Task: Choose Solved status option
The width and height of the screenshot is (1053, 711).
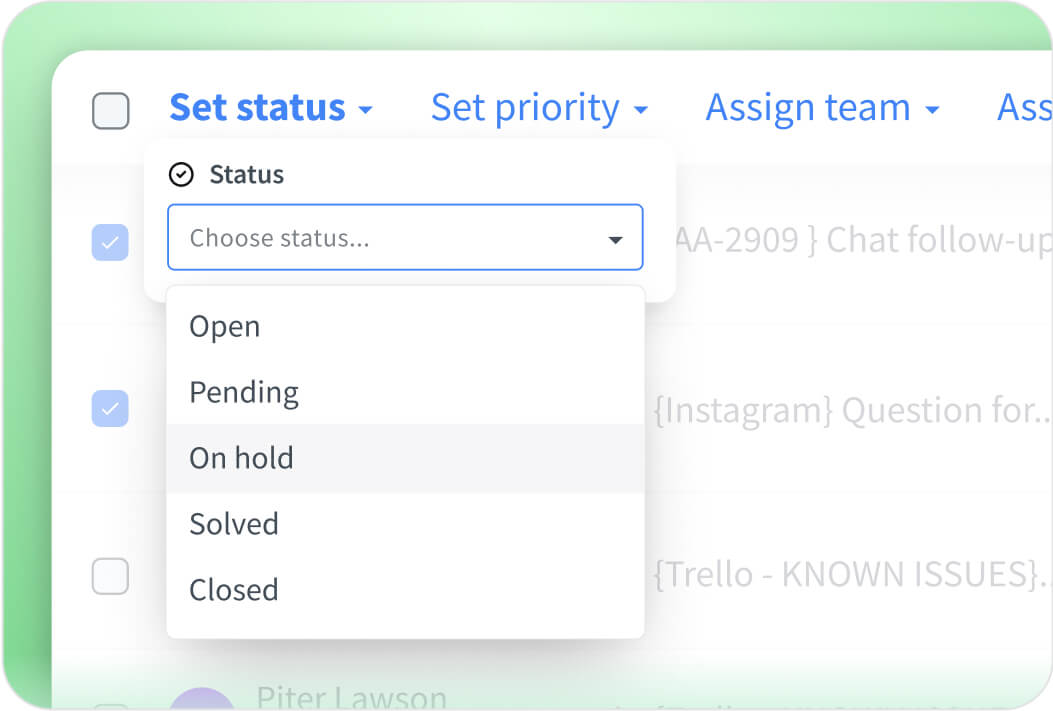Action: [233, 524]
